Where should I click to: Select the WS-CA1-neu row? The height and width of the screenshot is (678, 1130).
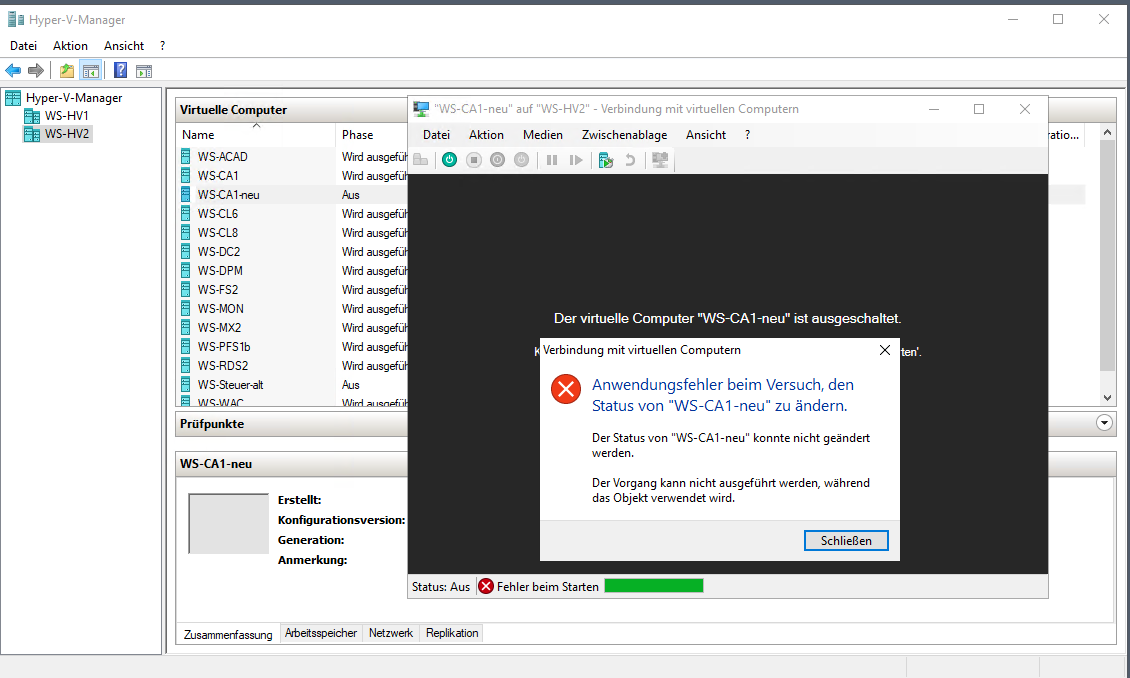pos(293,195)
